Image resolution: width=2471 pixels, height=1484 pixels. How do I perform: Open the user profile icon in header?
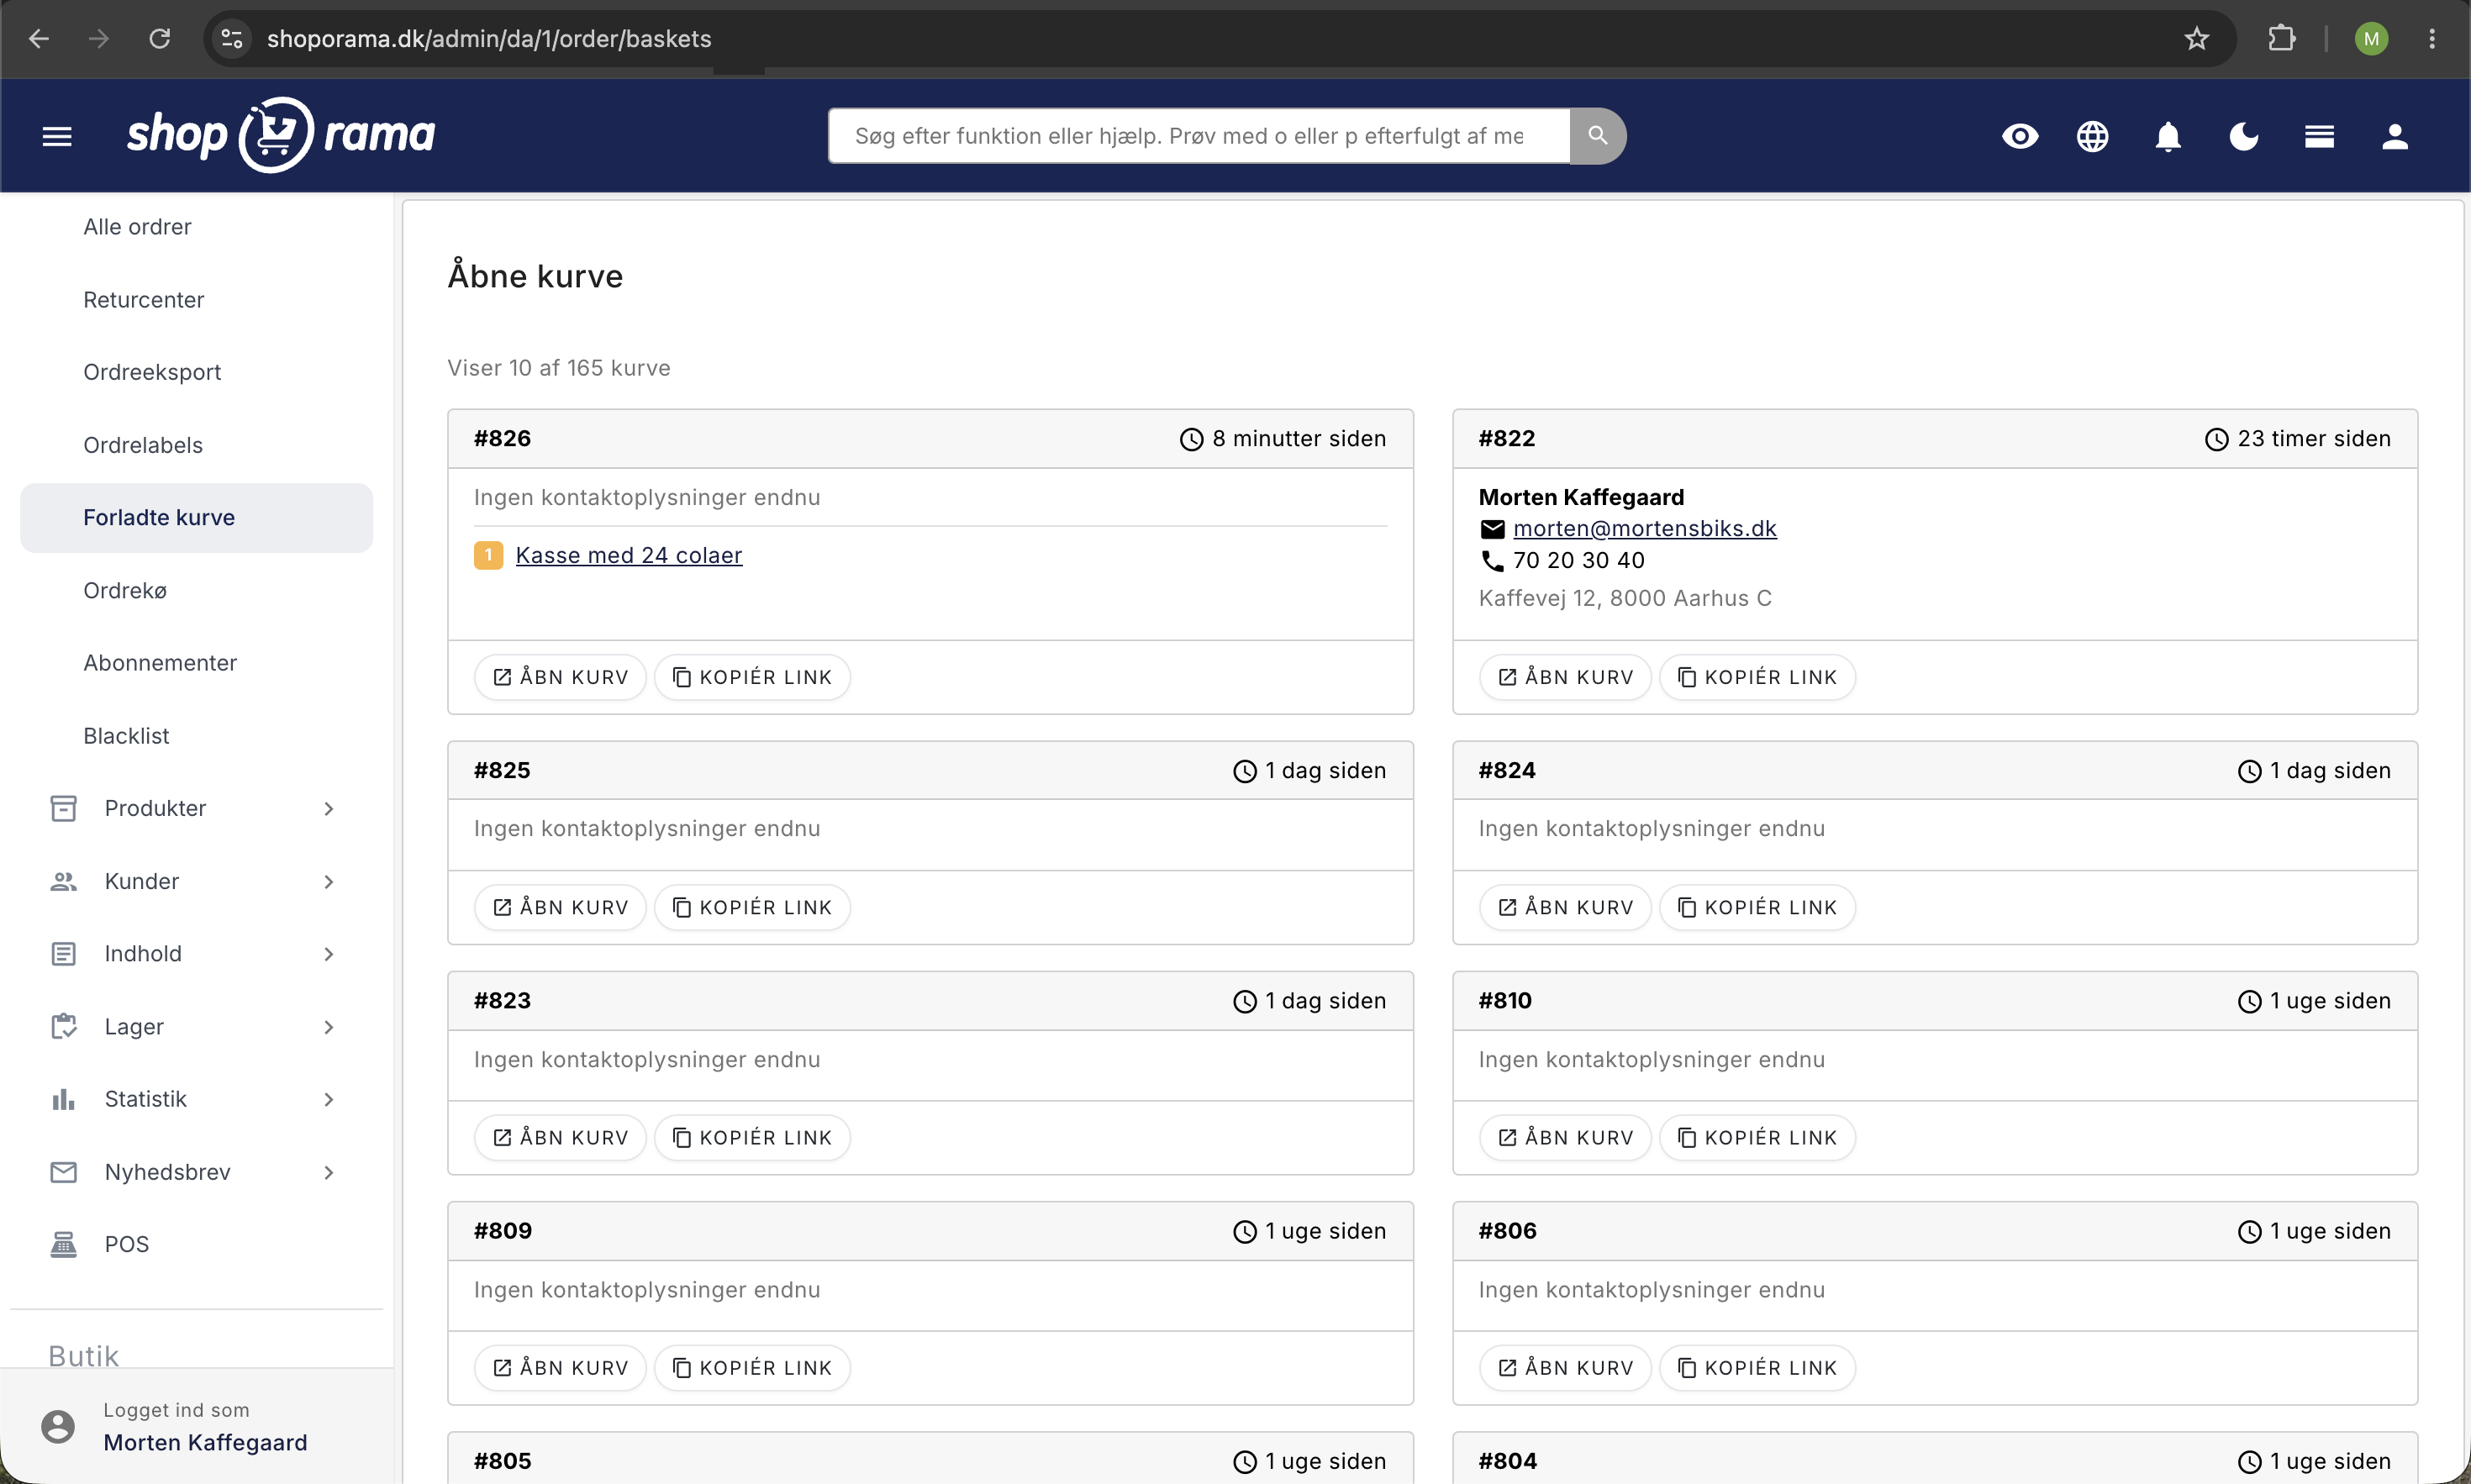[x=2395, y=136]
